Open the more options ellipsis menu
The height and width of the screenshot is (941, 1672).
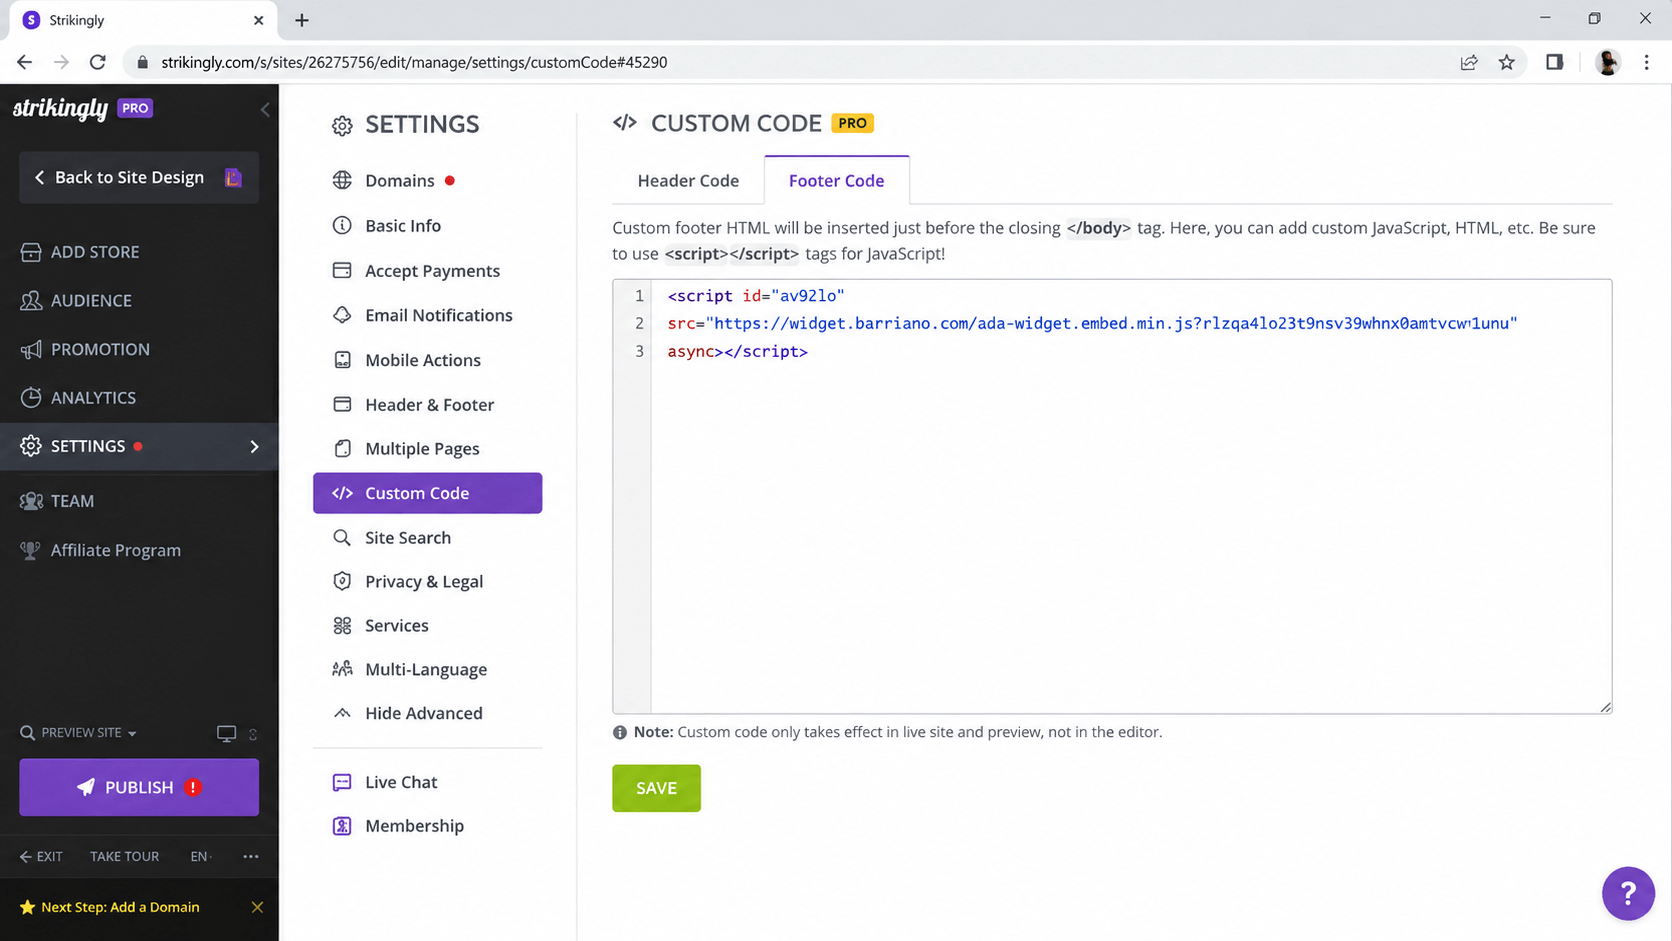(251, 856)
